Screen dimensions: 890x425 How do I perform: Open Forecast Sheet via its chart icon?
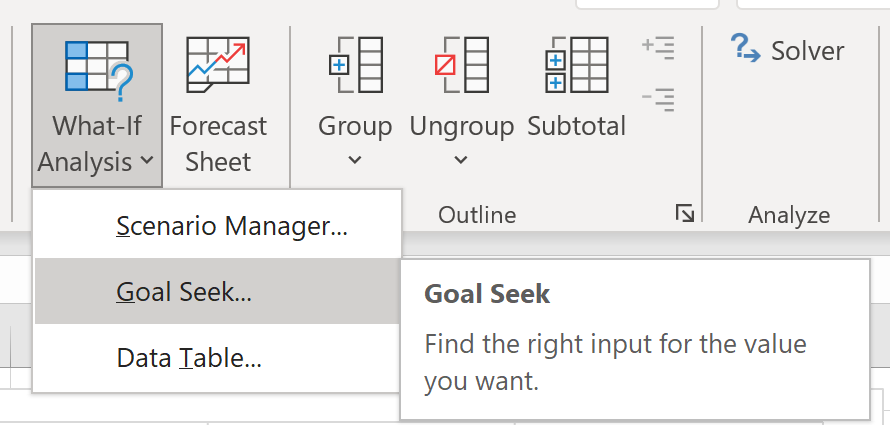pyautogui.click(x=218, y=65)
